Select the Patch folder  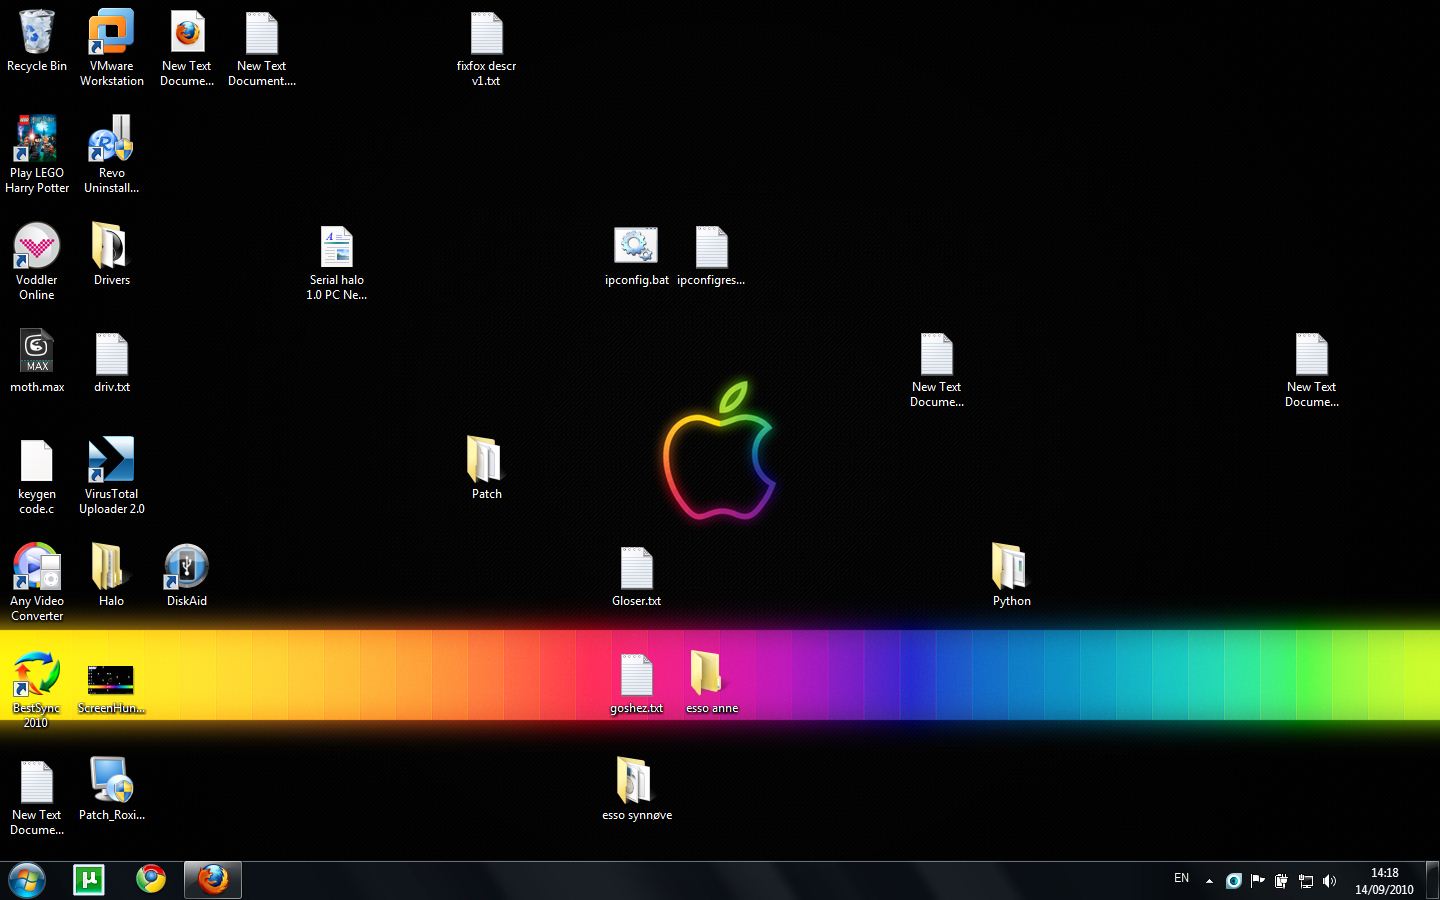click(486, 467)
